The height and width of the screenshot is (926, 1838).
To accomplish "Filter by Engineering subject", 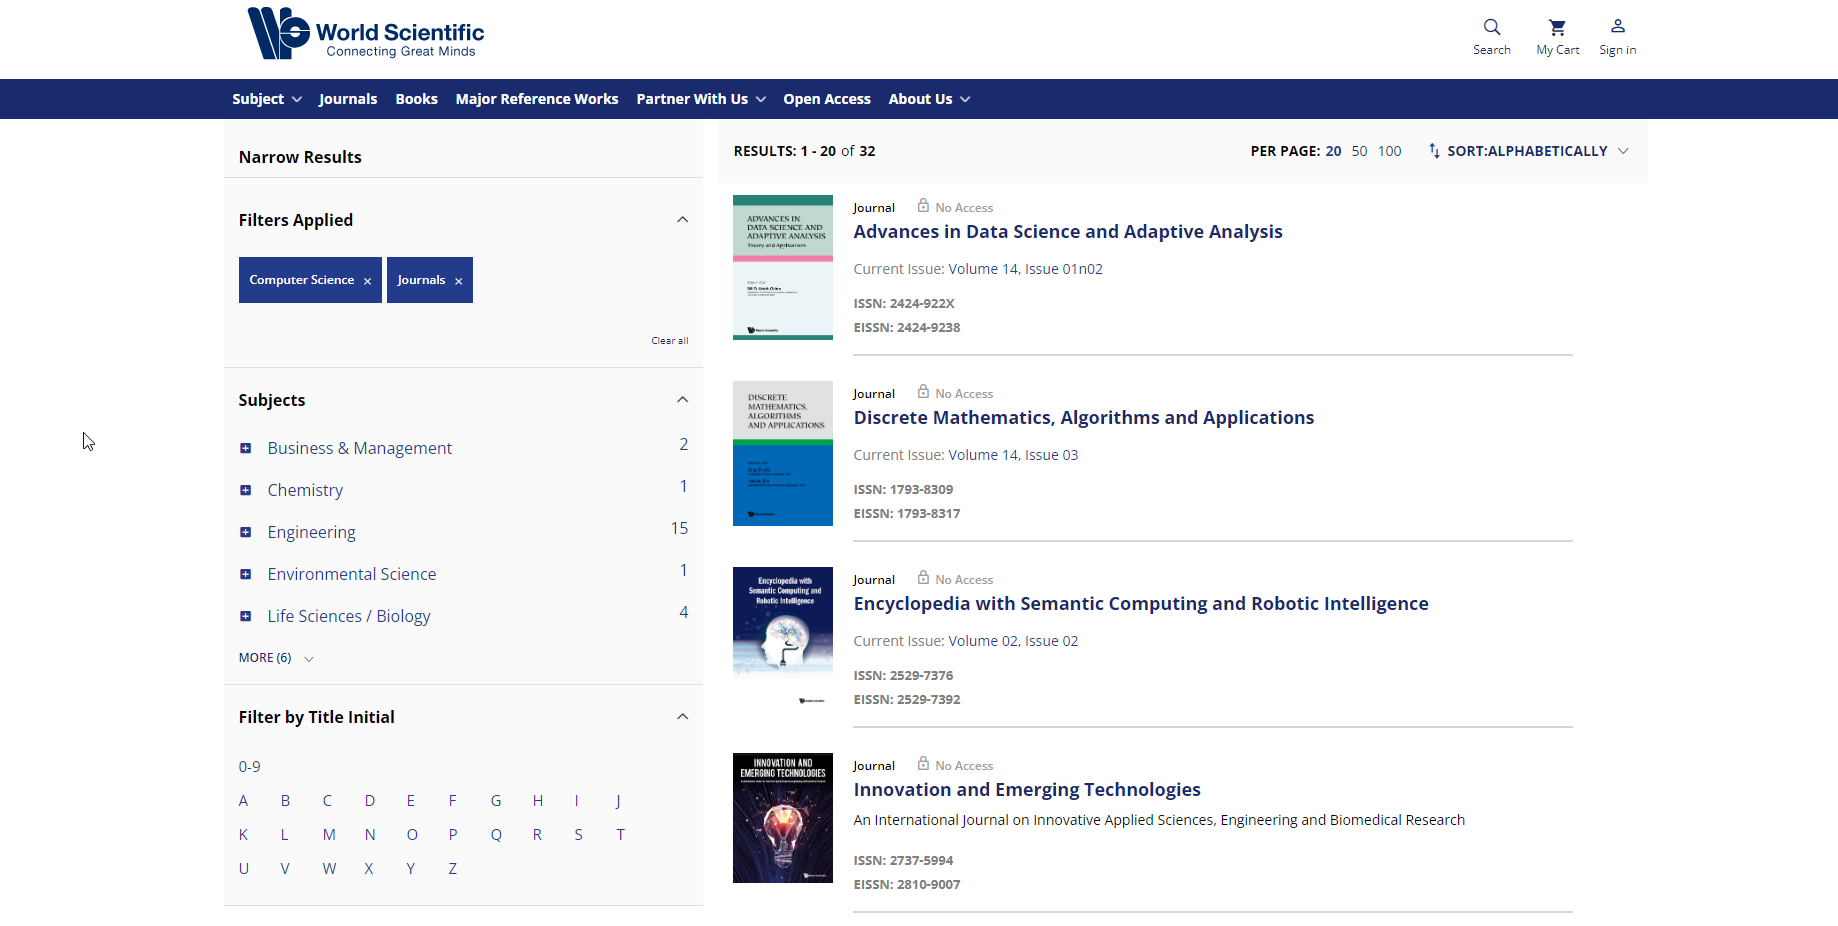I will [x=311, y=532].
